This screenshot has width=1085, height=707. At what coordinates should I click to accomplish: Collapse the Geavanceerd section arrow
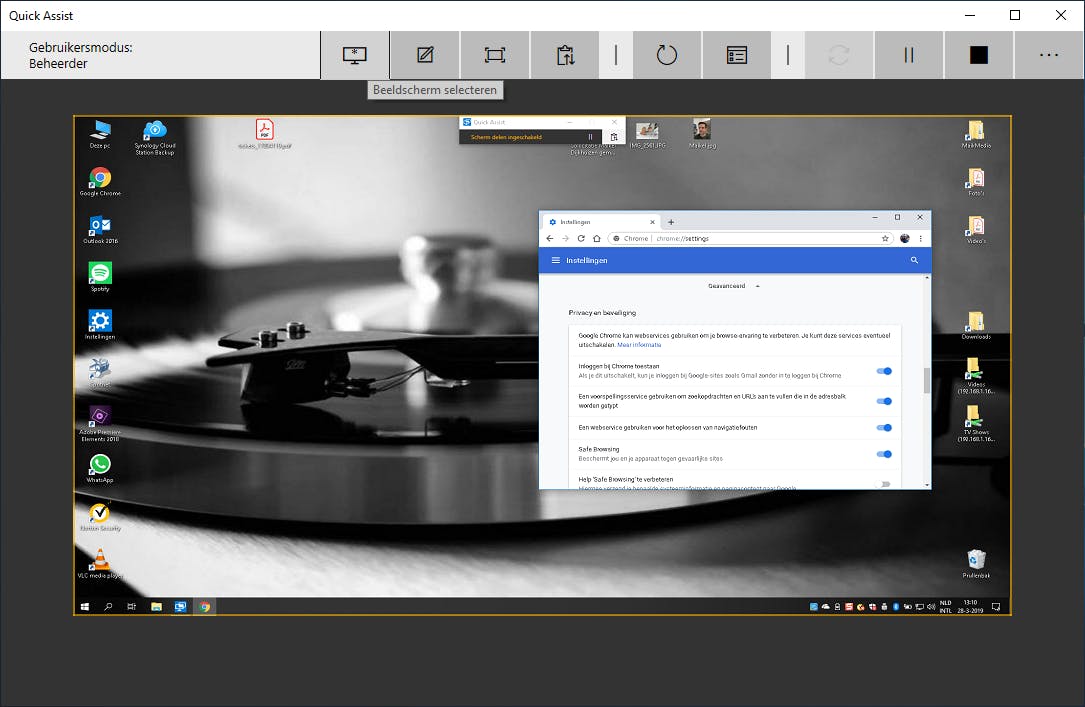click(758, 286)
